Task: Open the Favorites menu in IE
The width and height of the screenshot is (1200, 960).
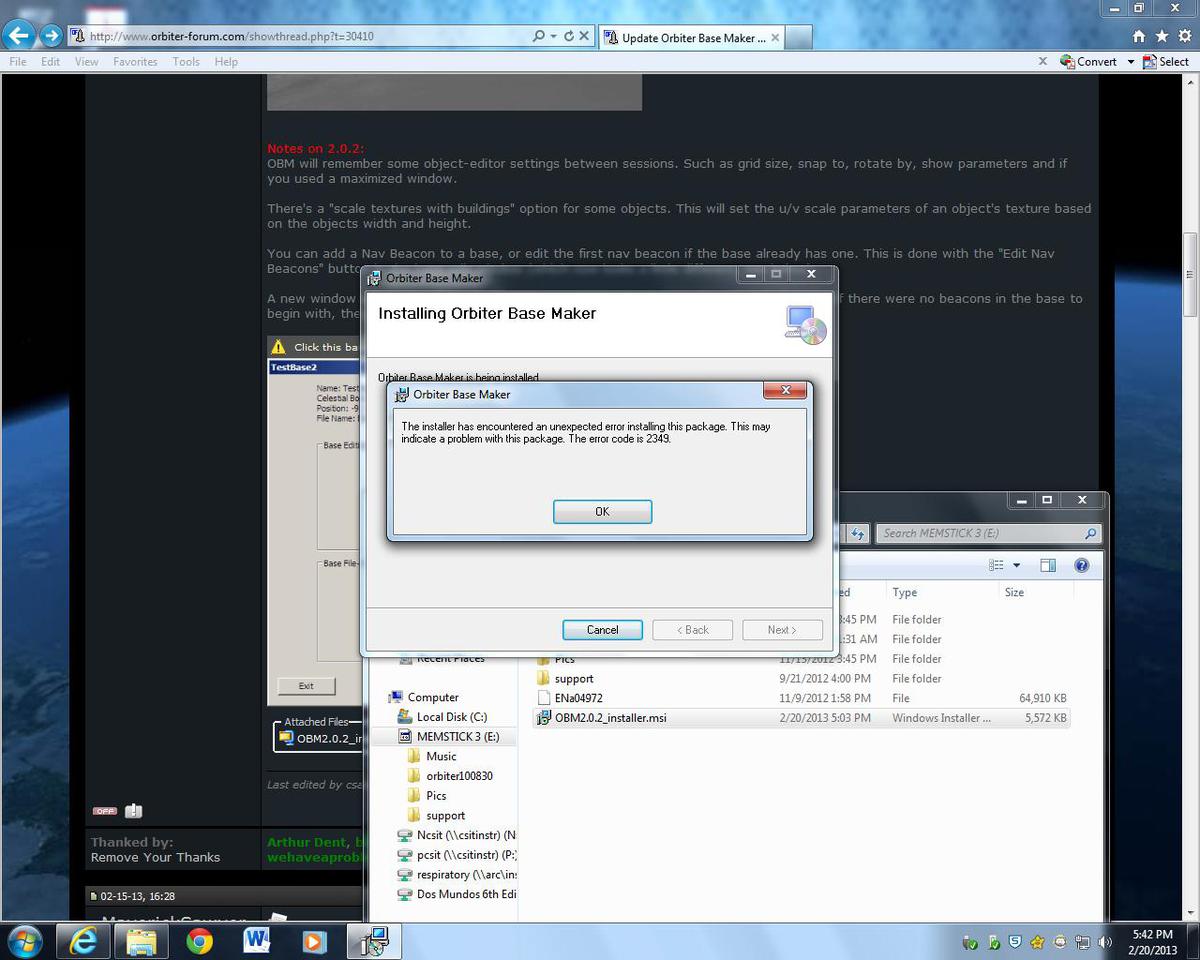Action: (x=135, y=61)
